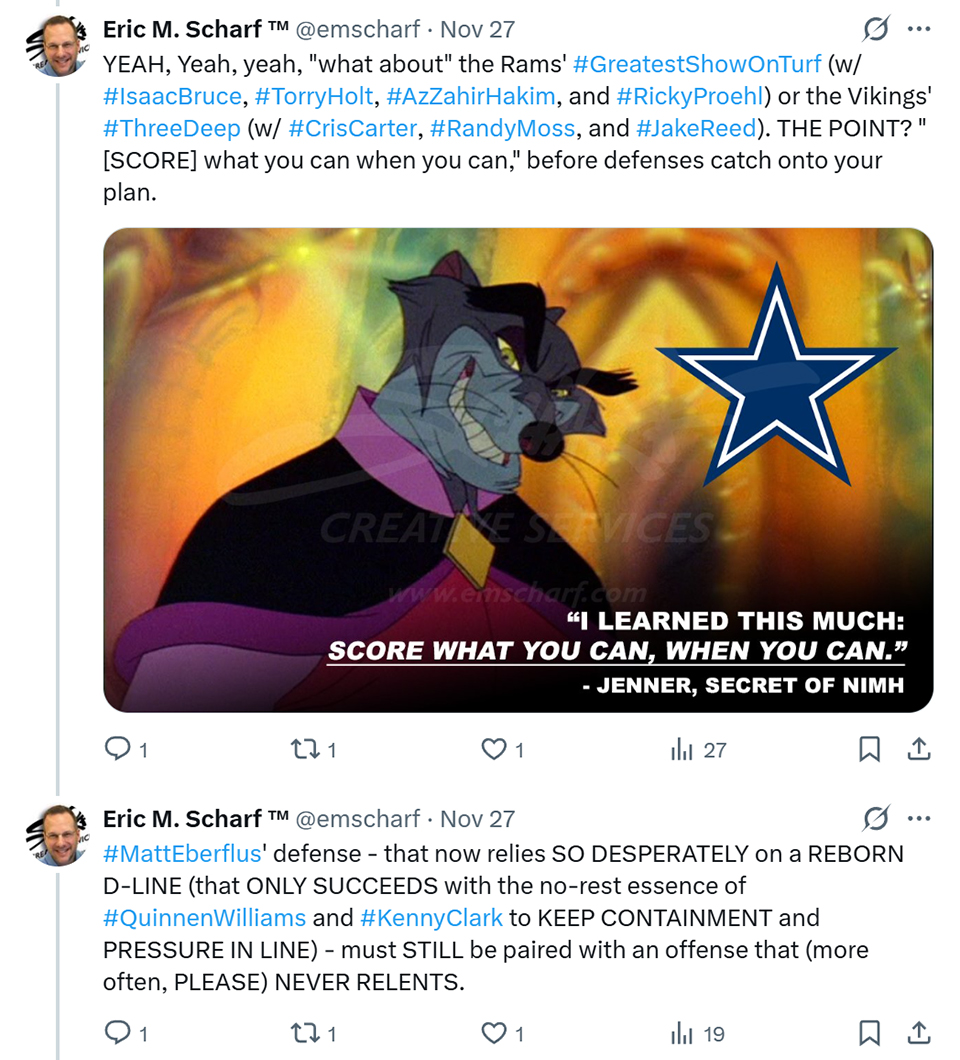
Task: Open the #GreatestShowOnTurf hashtag
Action: click(x=697, y=64)
